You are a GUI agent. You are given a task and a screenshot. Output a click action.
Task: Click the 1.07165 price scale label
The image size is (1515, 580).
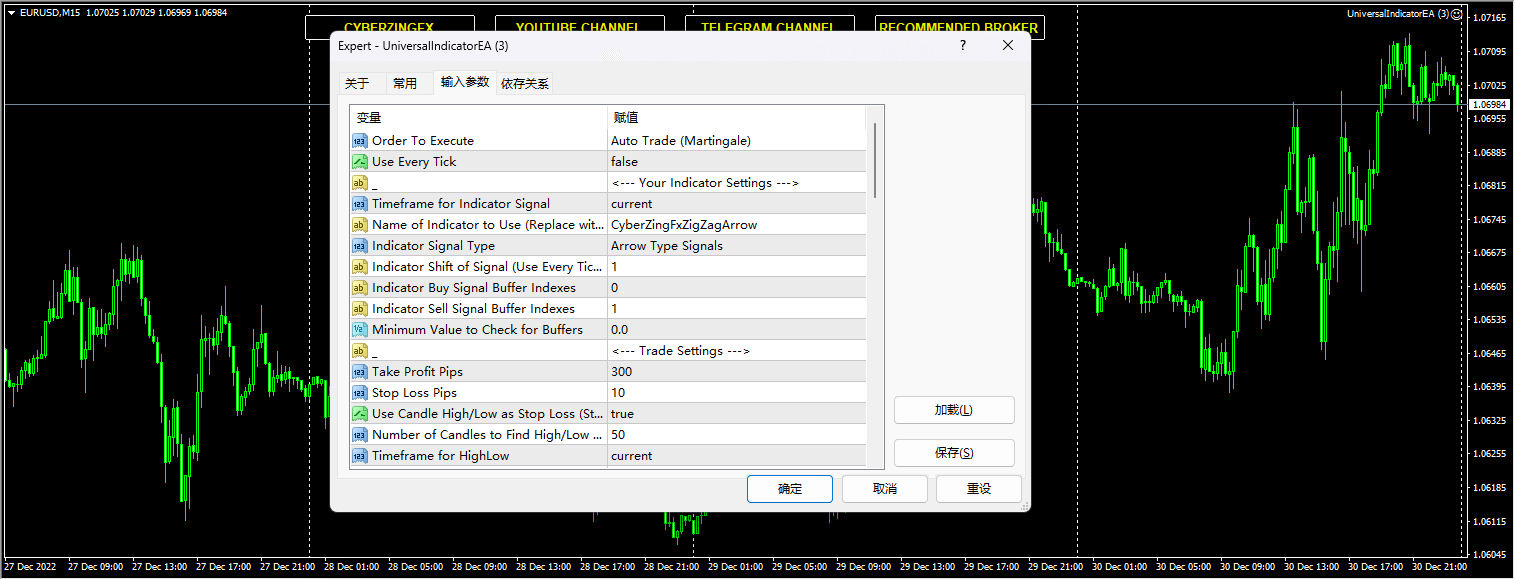[x=1492, y=18]
